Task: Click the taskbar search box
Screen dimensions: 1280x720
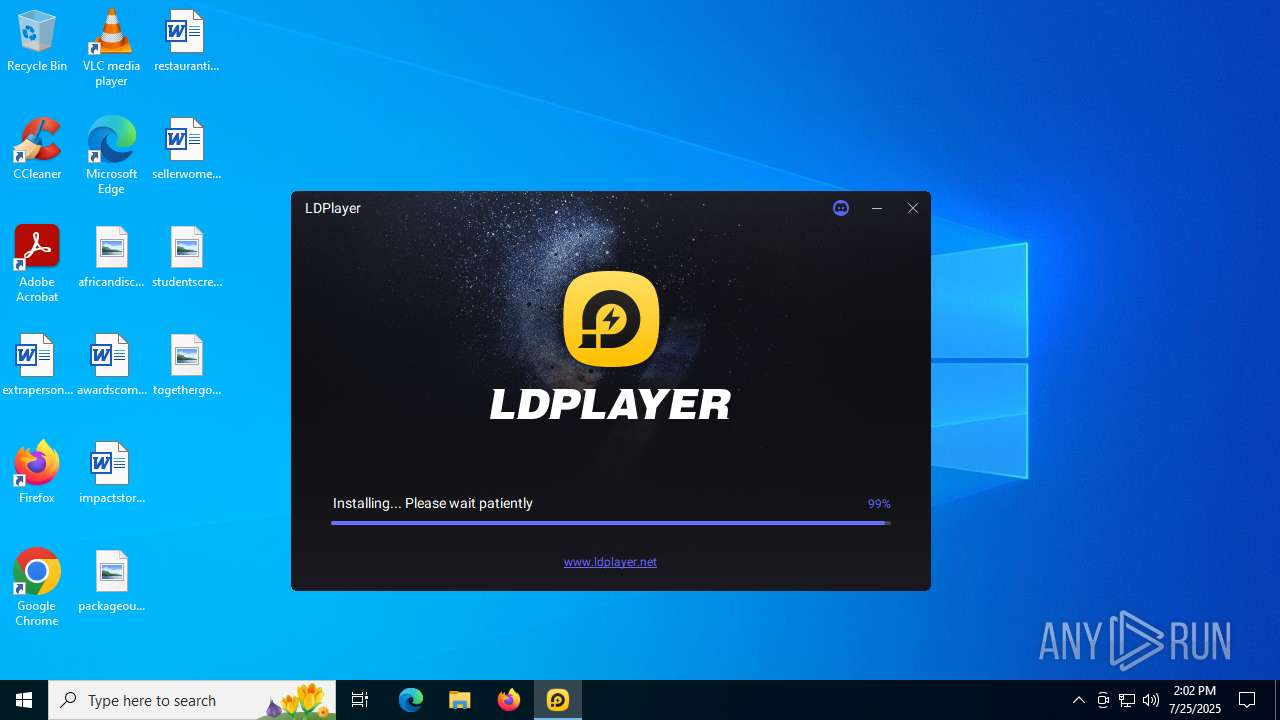Action: [x=192, y=700]
